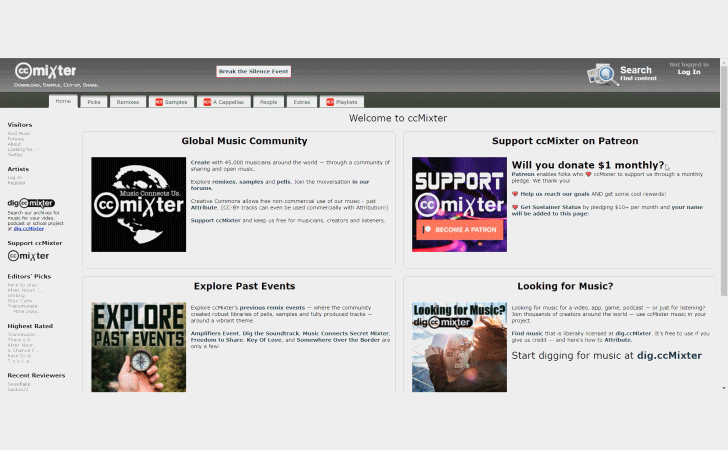Click the Break the Silence Event button
This screenshot has height=450, width=728.
254,72
